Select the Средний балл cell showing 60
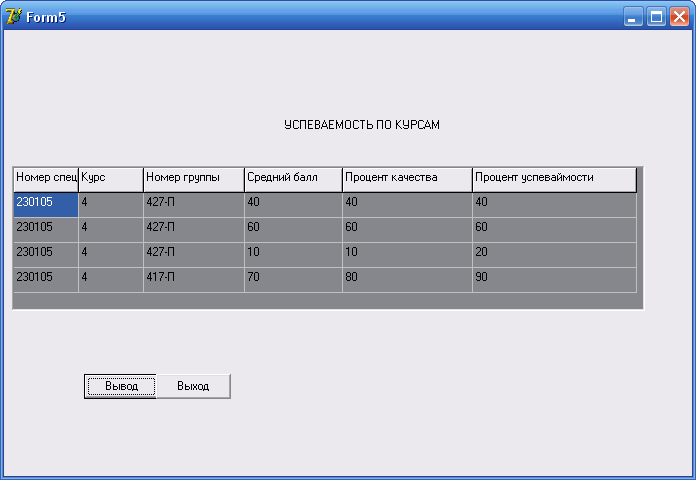696x480 pixels. (x=293, y=230)
